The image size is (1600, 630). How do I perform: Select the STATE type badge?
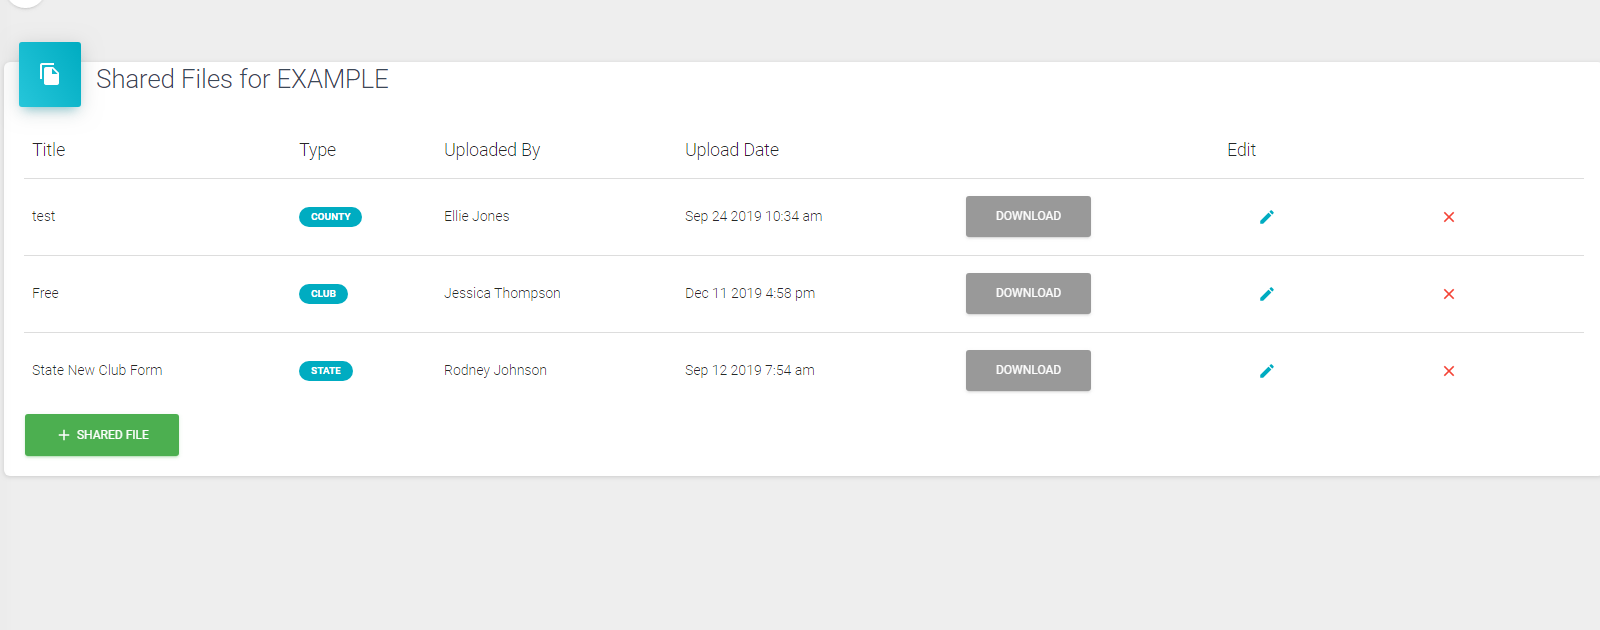click(326, 371)
